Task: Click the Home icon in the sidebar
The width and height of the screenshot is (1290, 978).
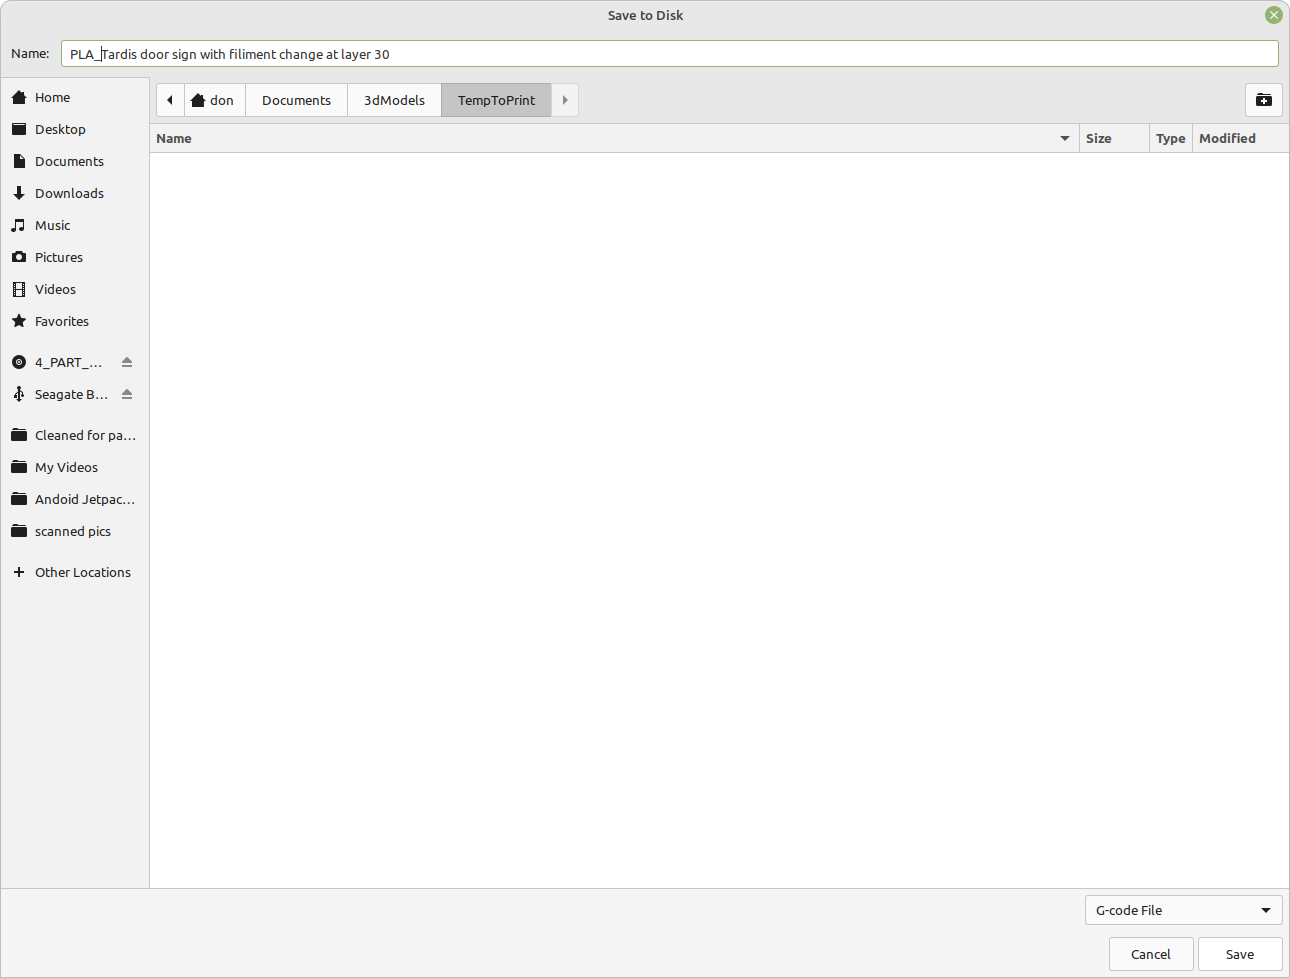Action: click(x=19, y=96)
